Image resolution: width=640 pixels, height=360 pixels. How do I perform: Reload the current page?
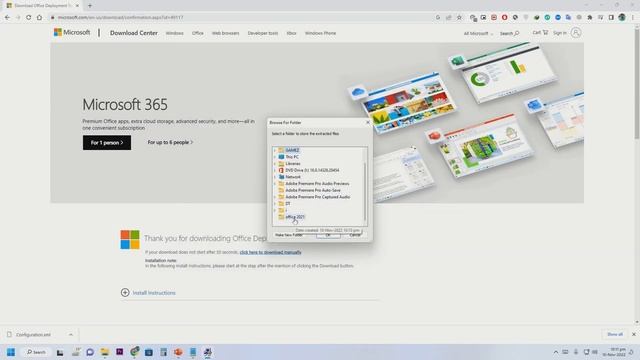point(28,18)
